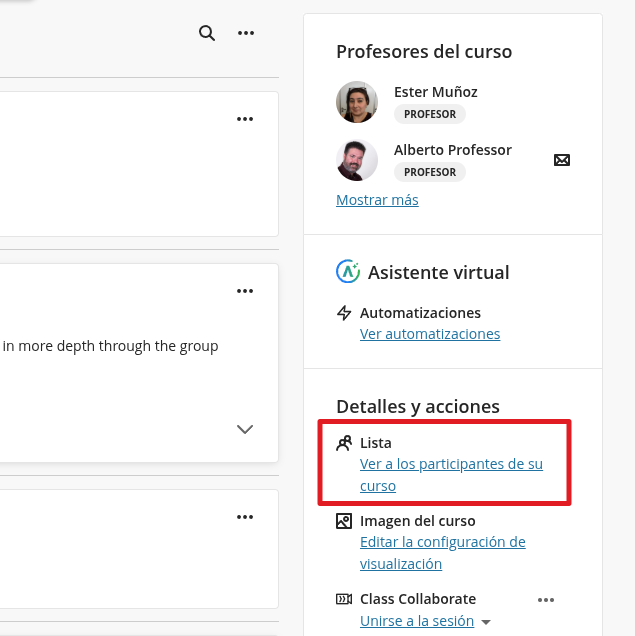Click the PROFESOR badge under Alberto Professor
Screen dimensions: 635x636
click(x=430, y=172)
